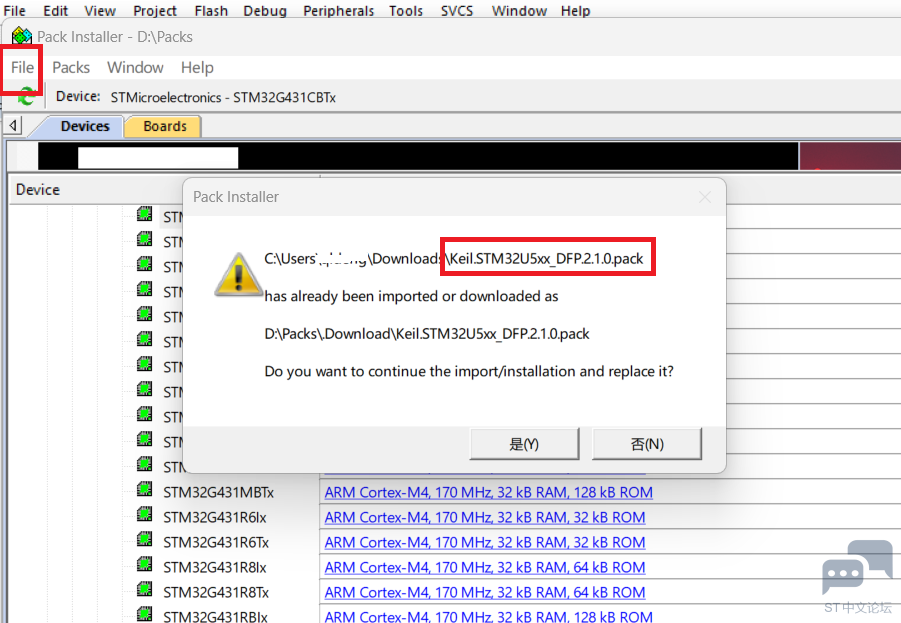Image resolution: width=901 pixels, height=623 pixels.
Task: Open Pack Installer Help menu
Action: [197, 67]
